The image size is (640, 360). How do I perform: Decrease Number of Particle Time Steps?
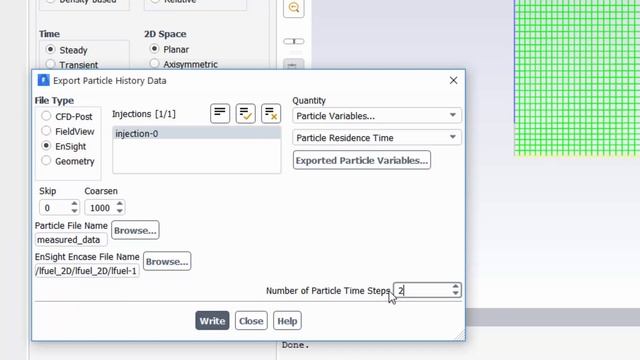click(x=456, y=293)
